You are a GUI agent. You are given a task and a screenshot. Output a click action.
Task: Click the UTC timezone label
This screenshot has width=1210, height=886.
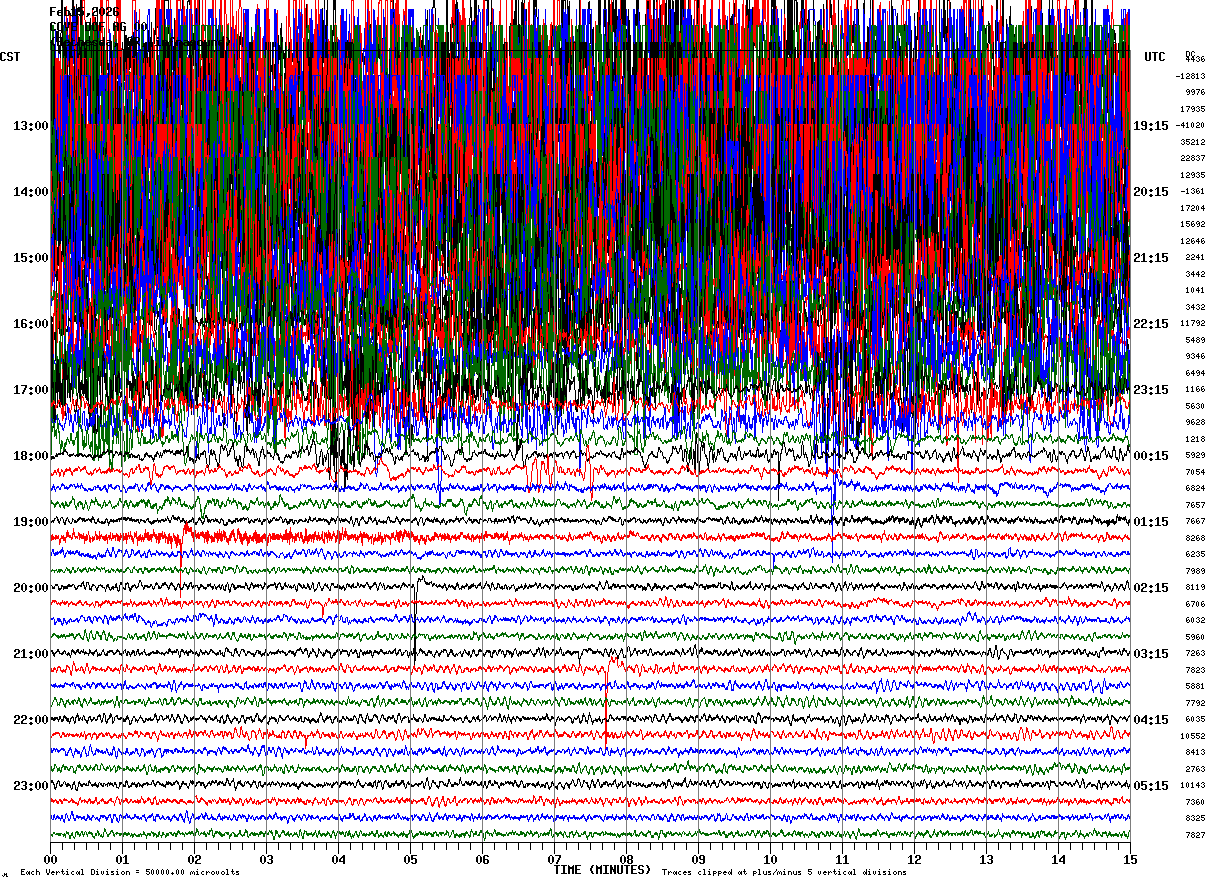point(1155,57)
